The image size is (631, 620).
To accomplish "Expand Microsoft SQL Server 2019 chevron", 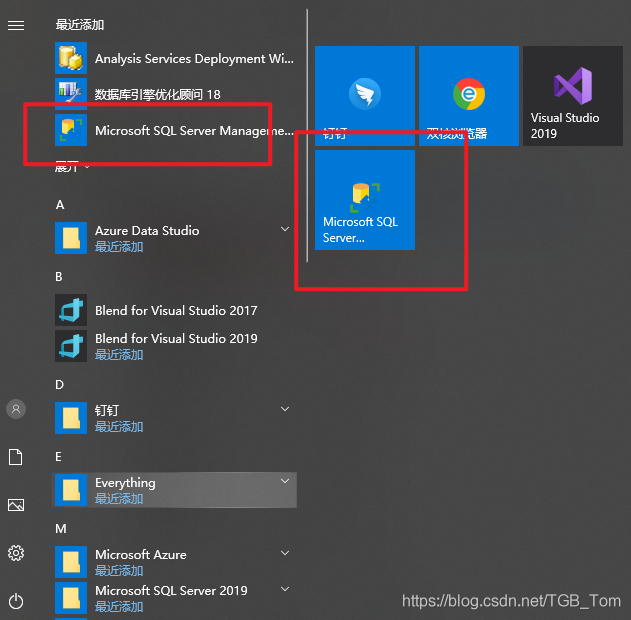I will [x=285, y=589].
